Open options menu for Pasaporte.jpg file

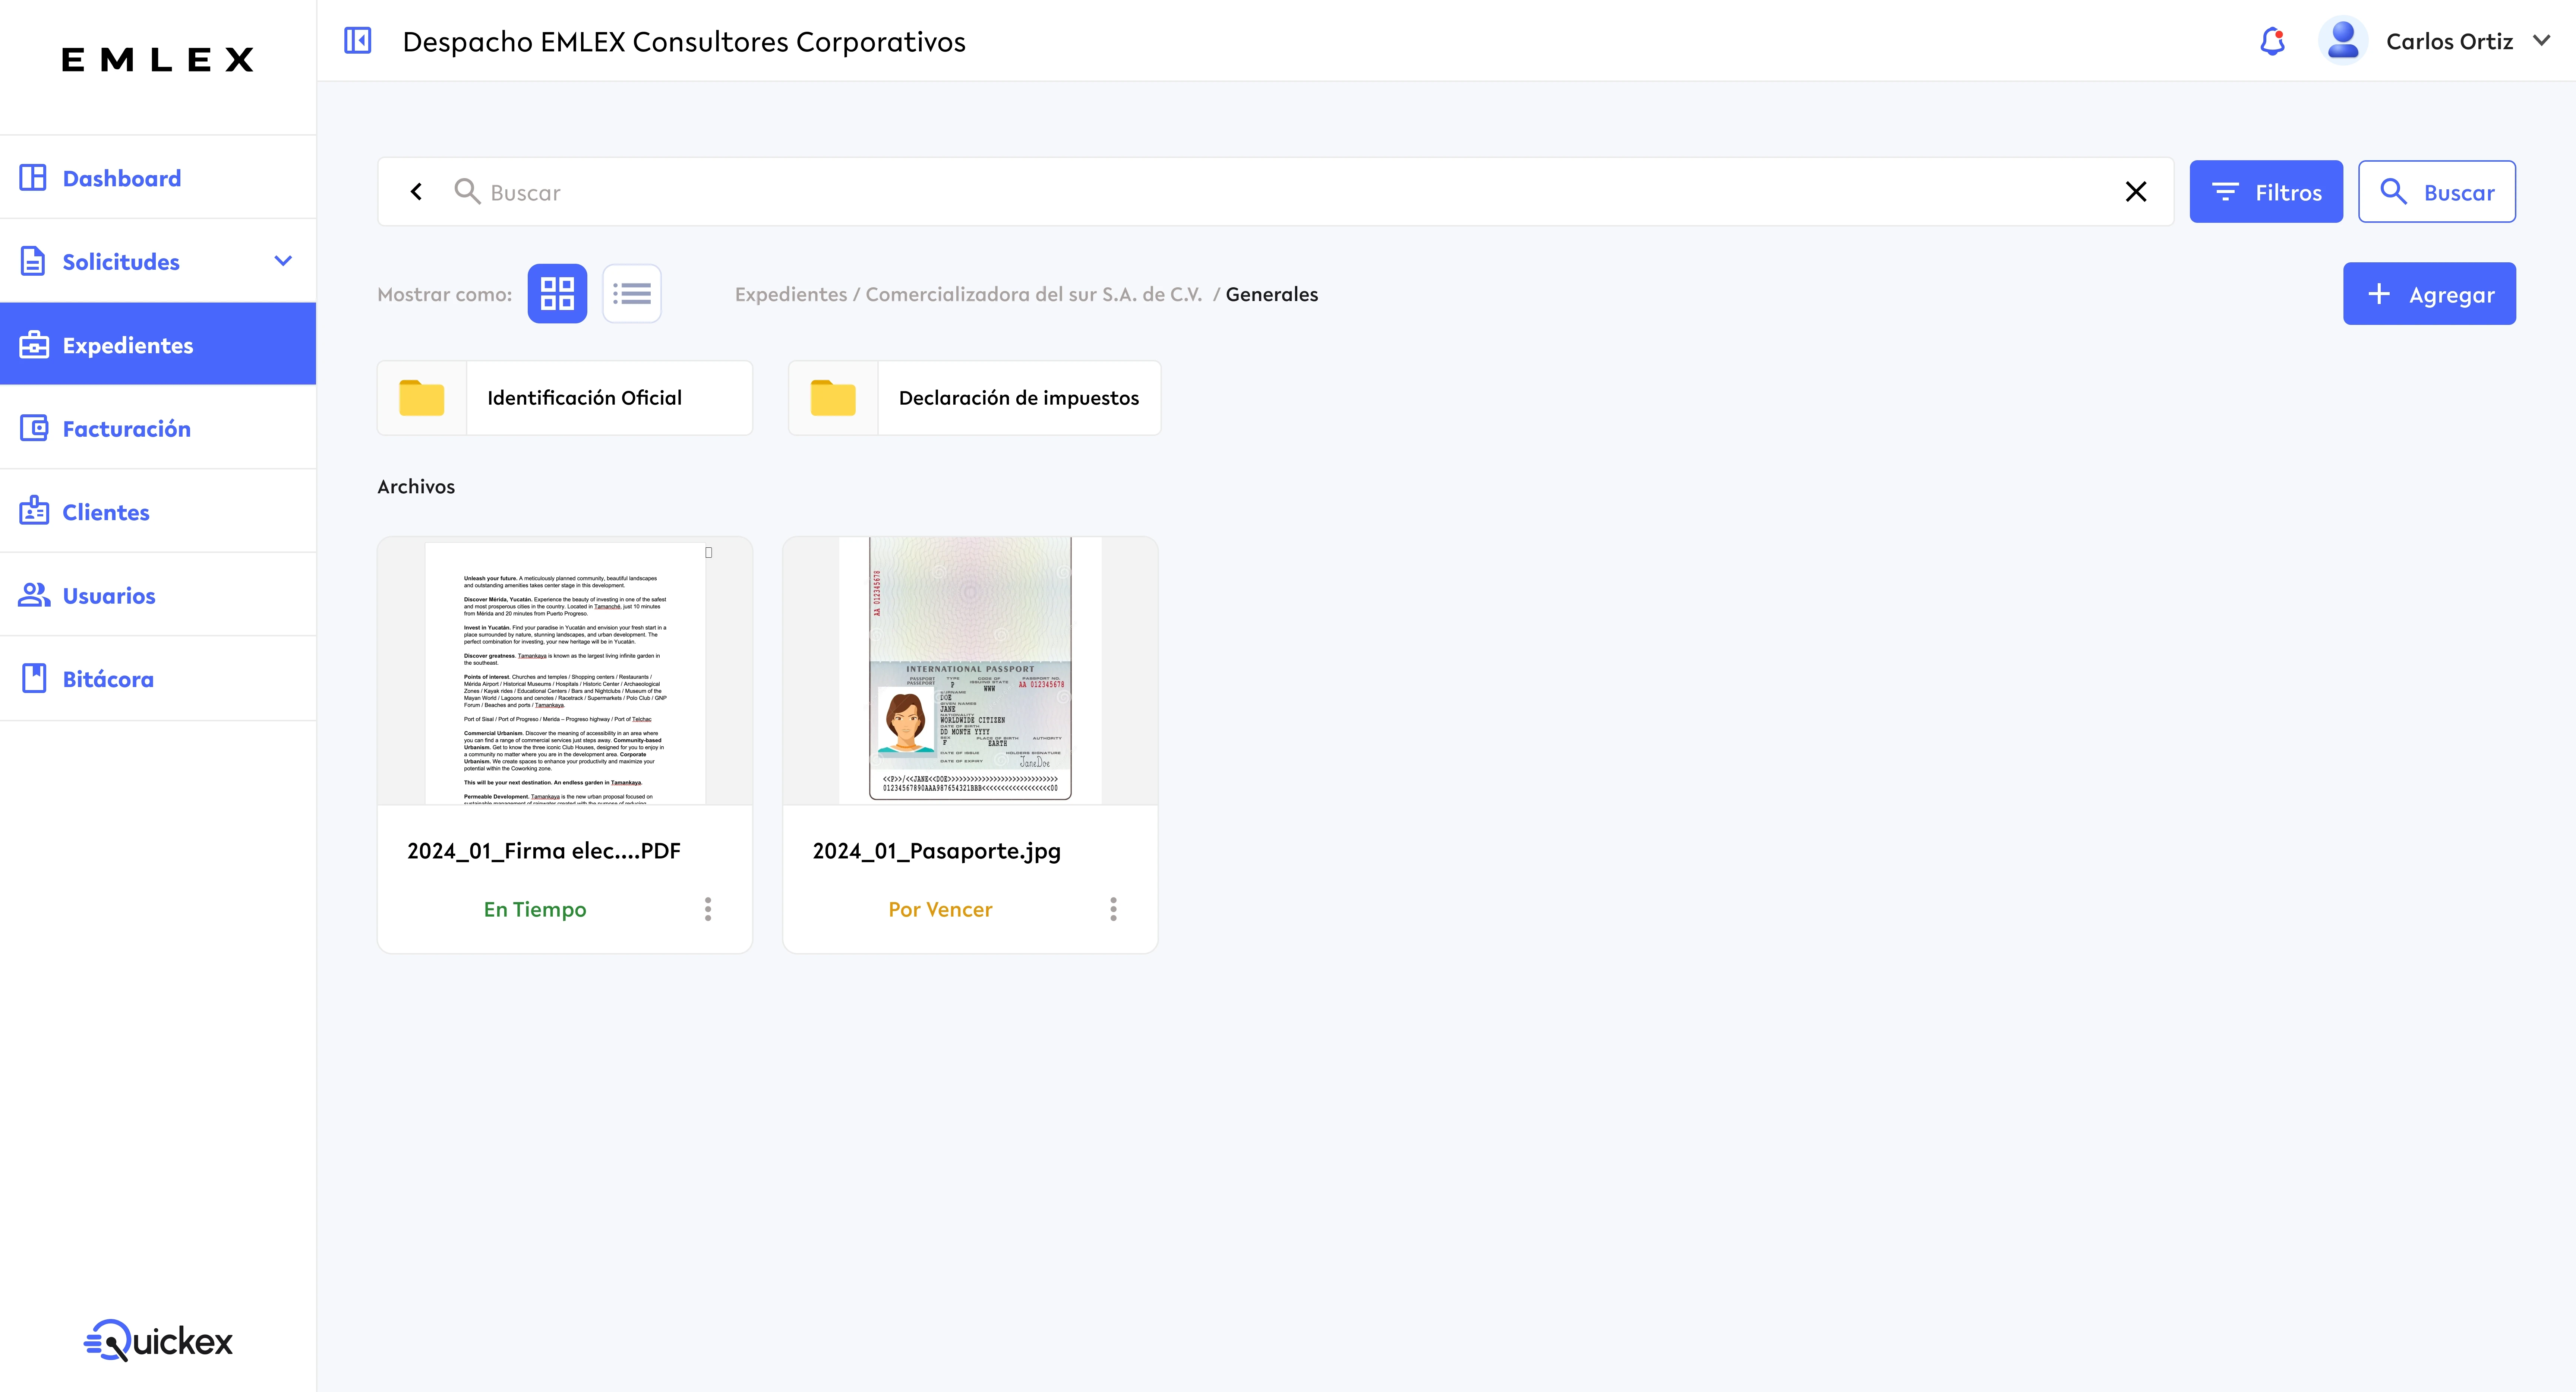click(x=1113, y=909)
